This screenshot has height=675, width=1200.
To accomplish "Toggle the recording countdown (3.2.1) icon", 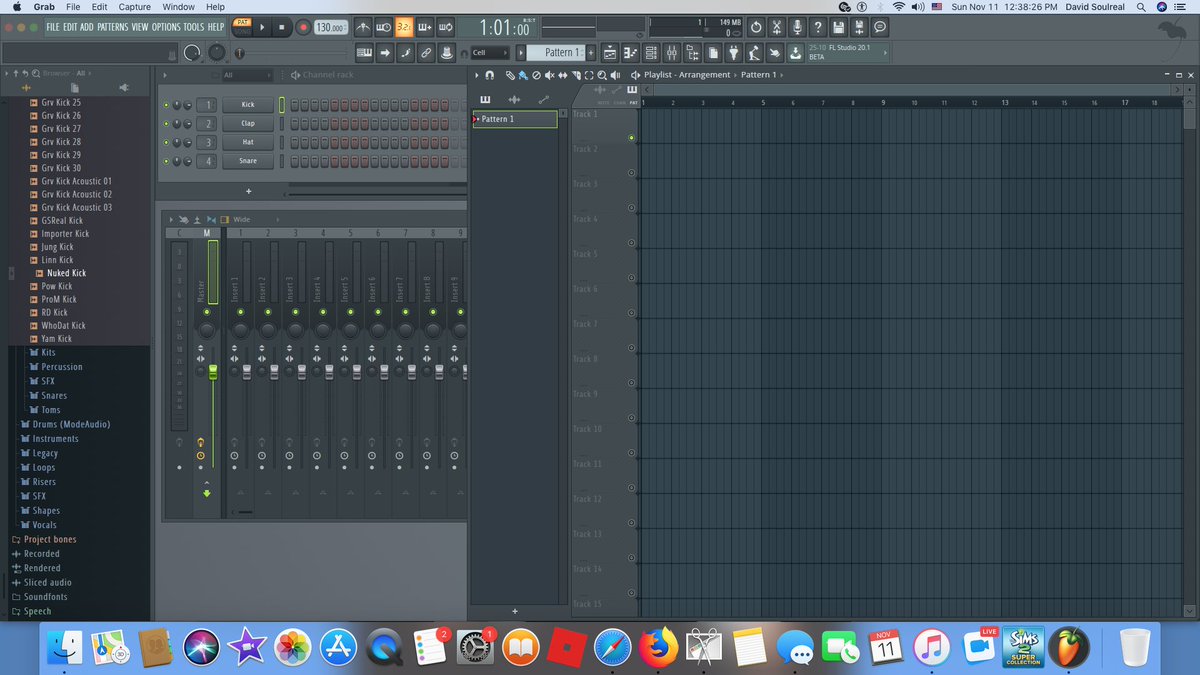I will click(404, 27).
